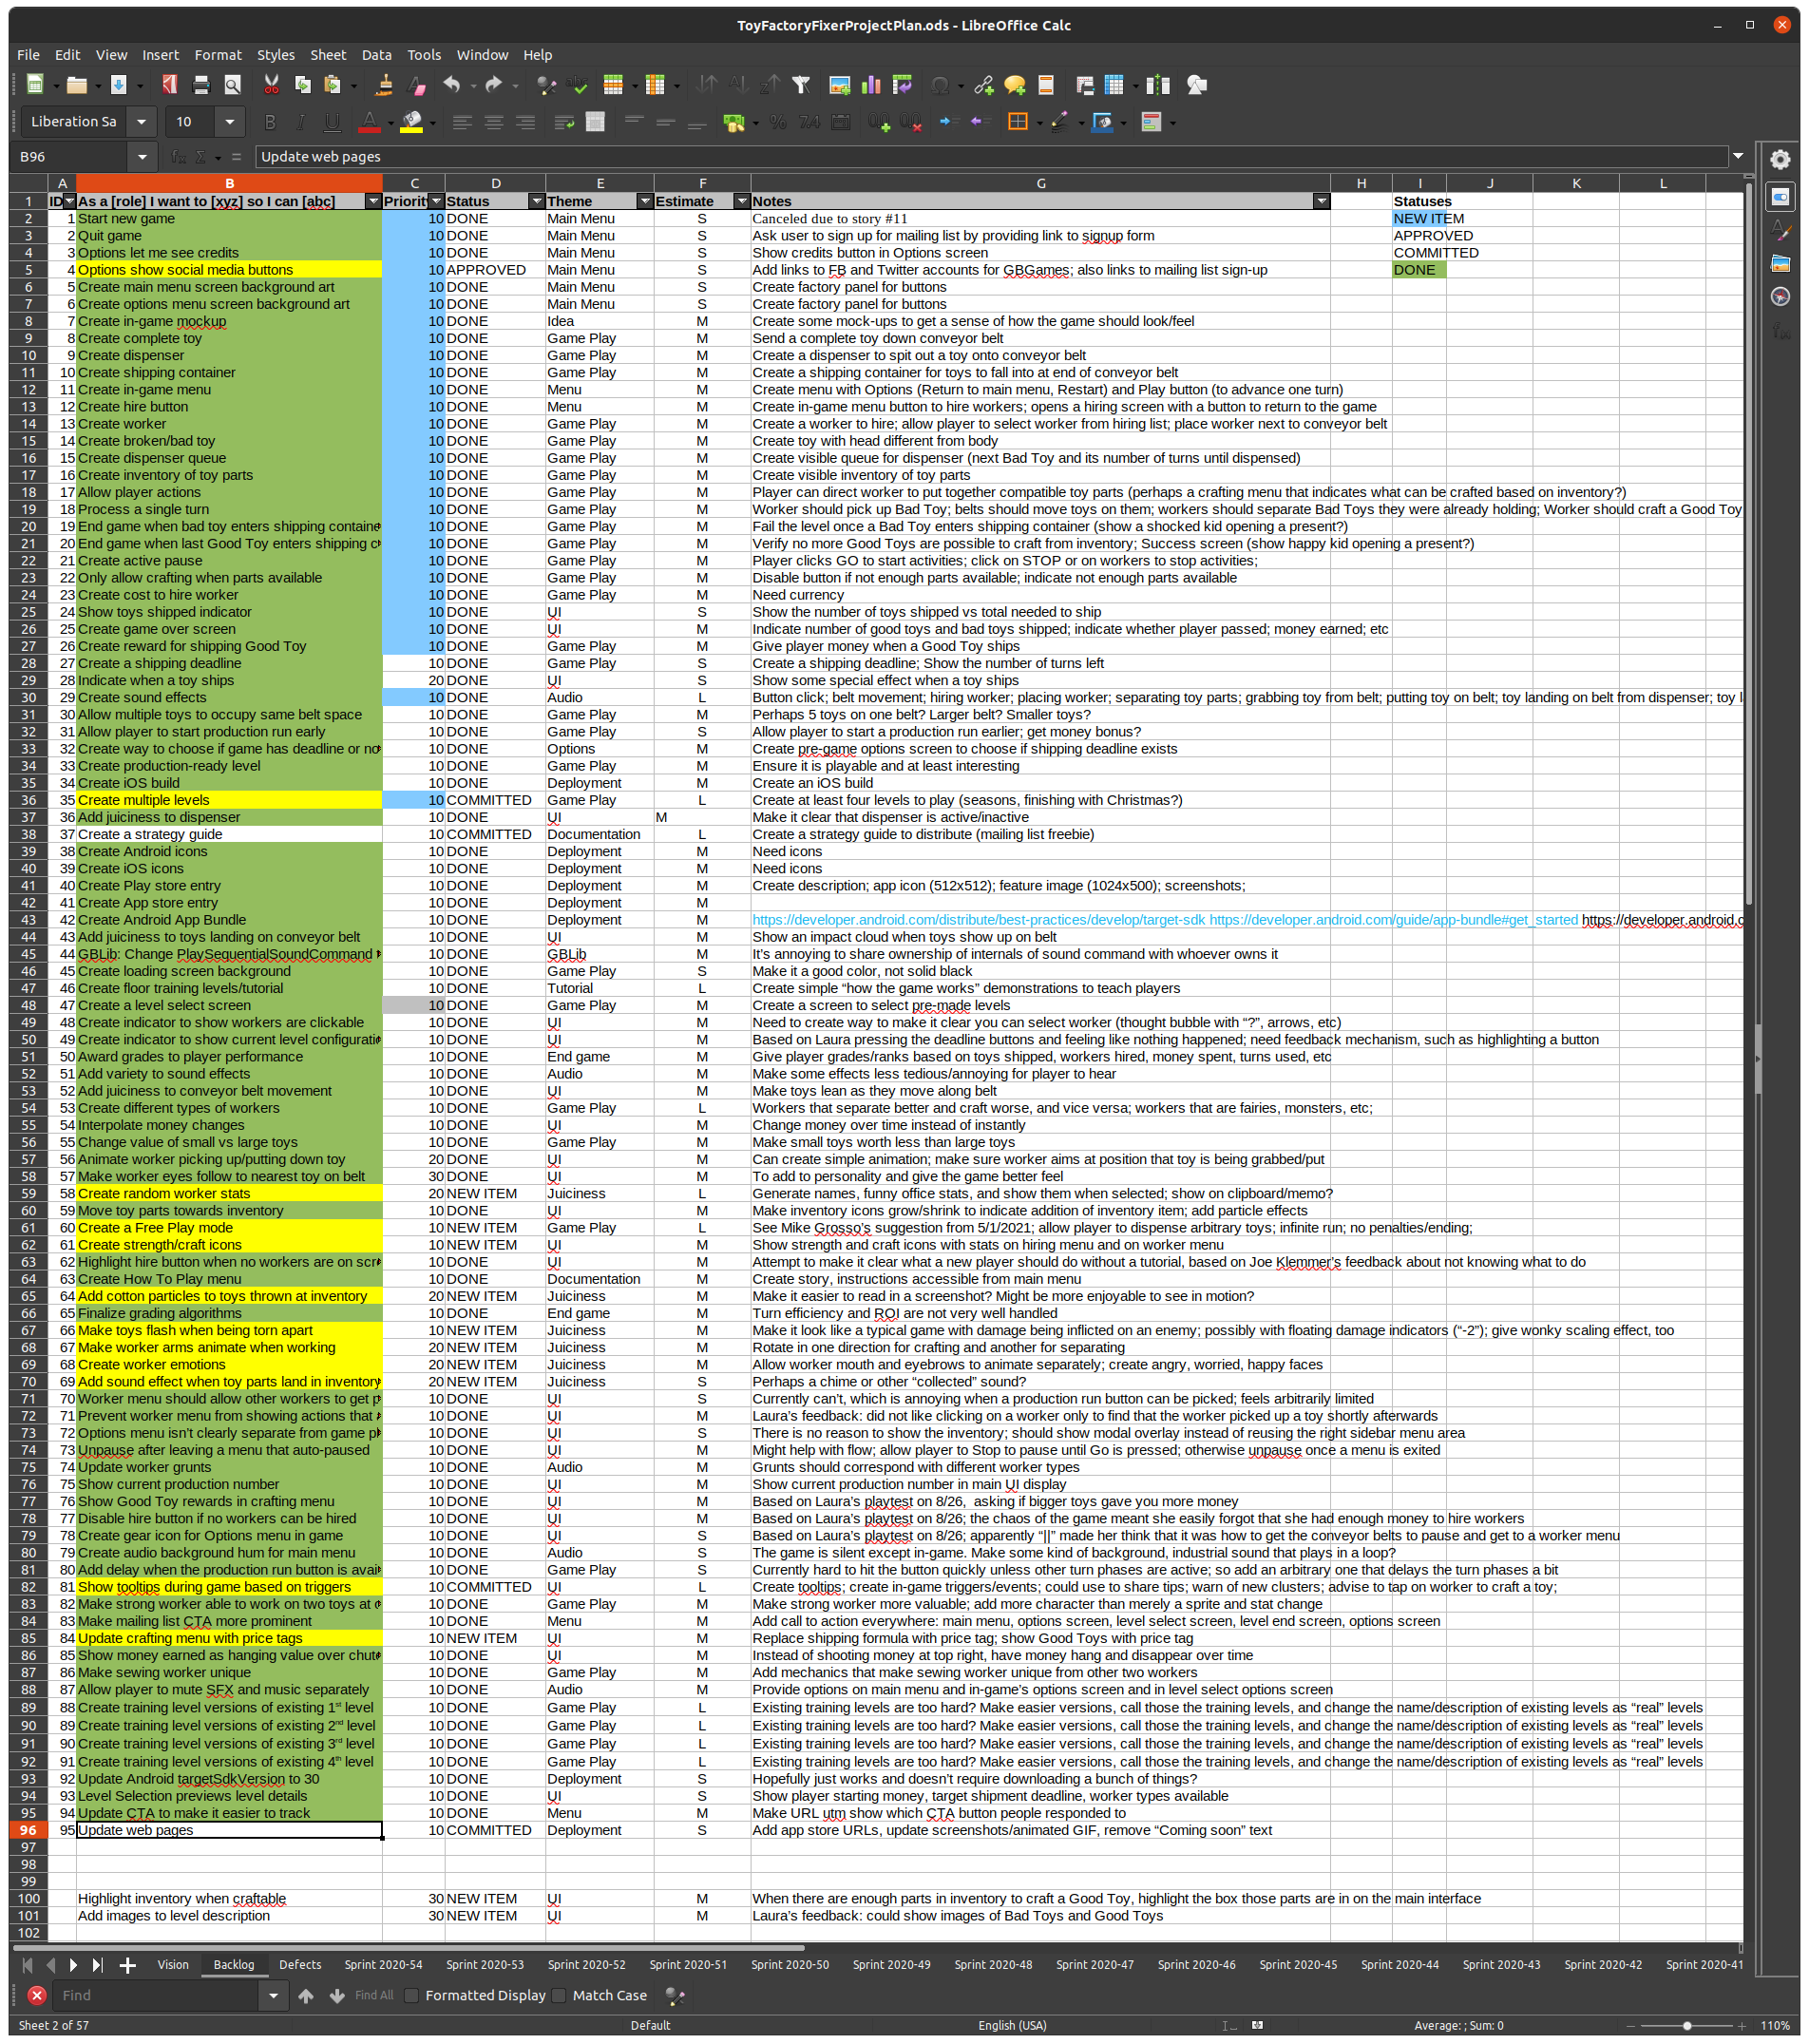The image size is (1809, 2044).
Task: Expand the formula bar arrow
Action: [1739, 156]
